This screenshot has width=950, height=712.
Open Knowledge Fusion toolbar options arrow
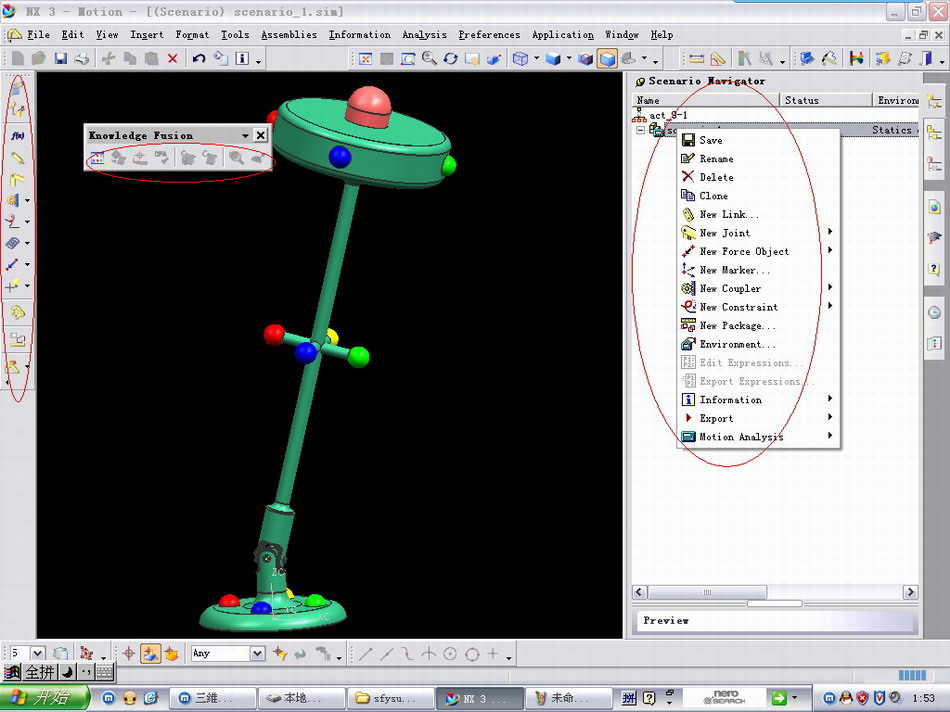[x=245, y=136]
